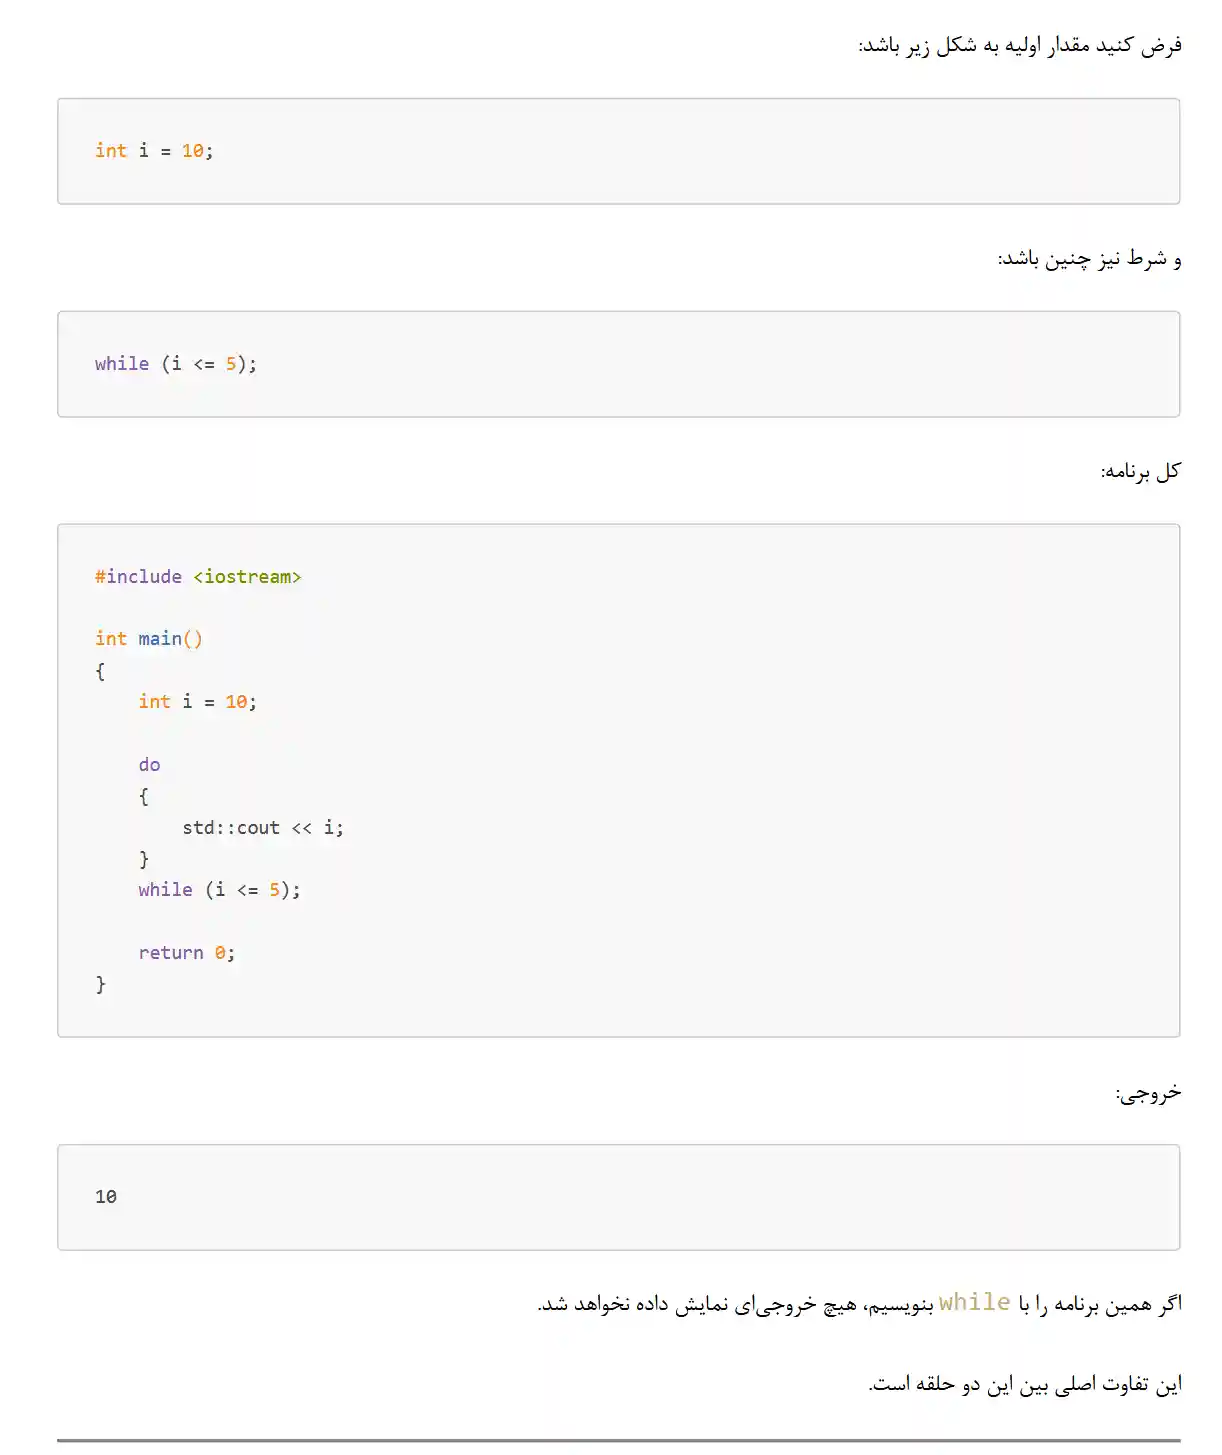Click the 'return 0;' line
The image size is (1222, 1455).
(187, 953)
